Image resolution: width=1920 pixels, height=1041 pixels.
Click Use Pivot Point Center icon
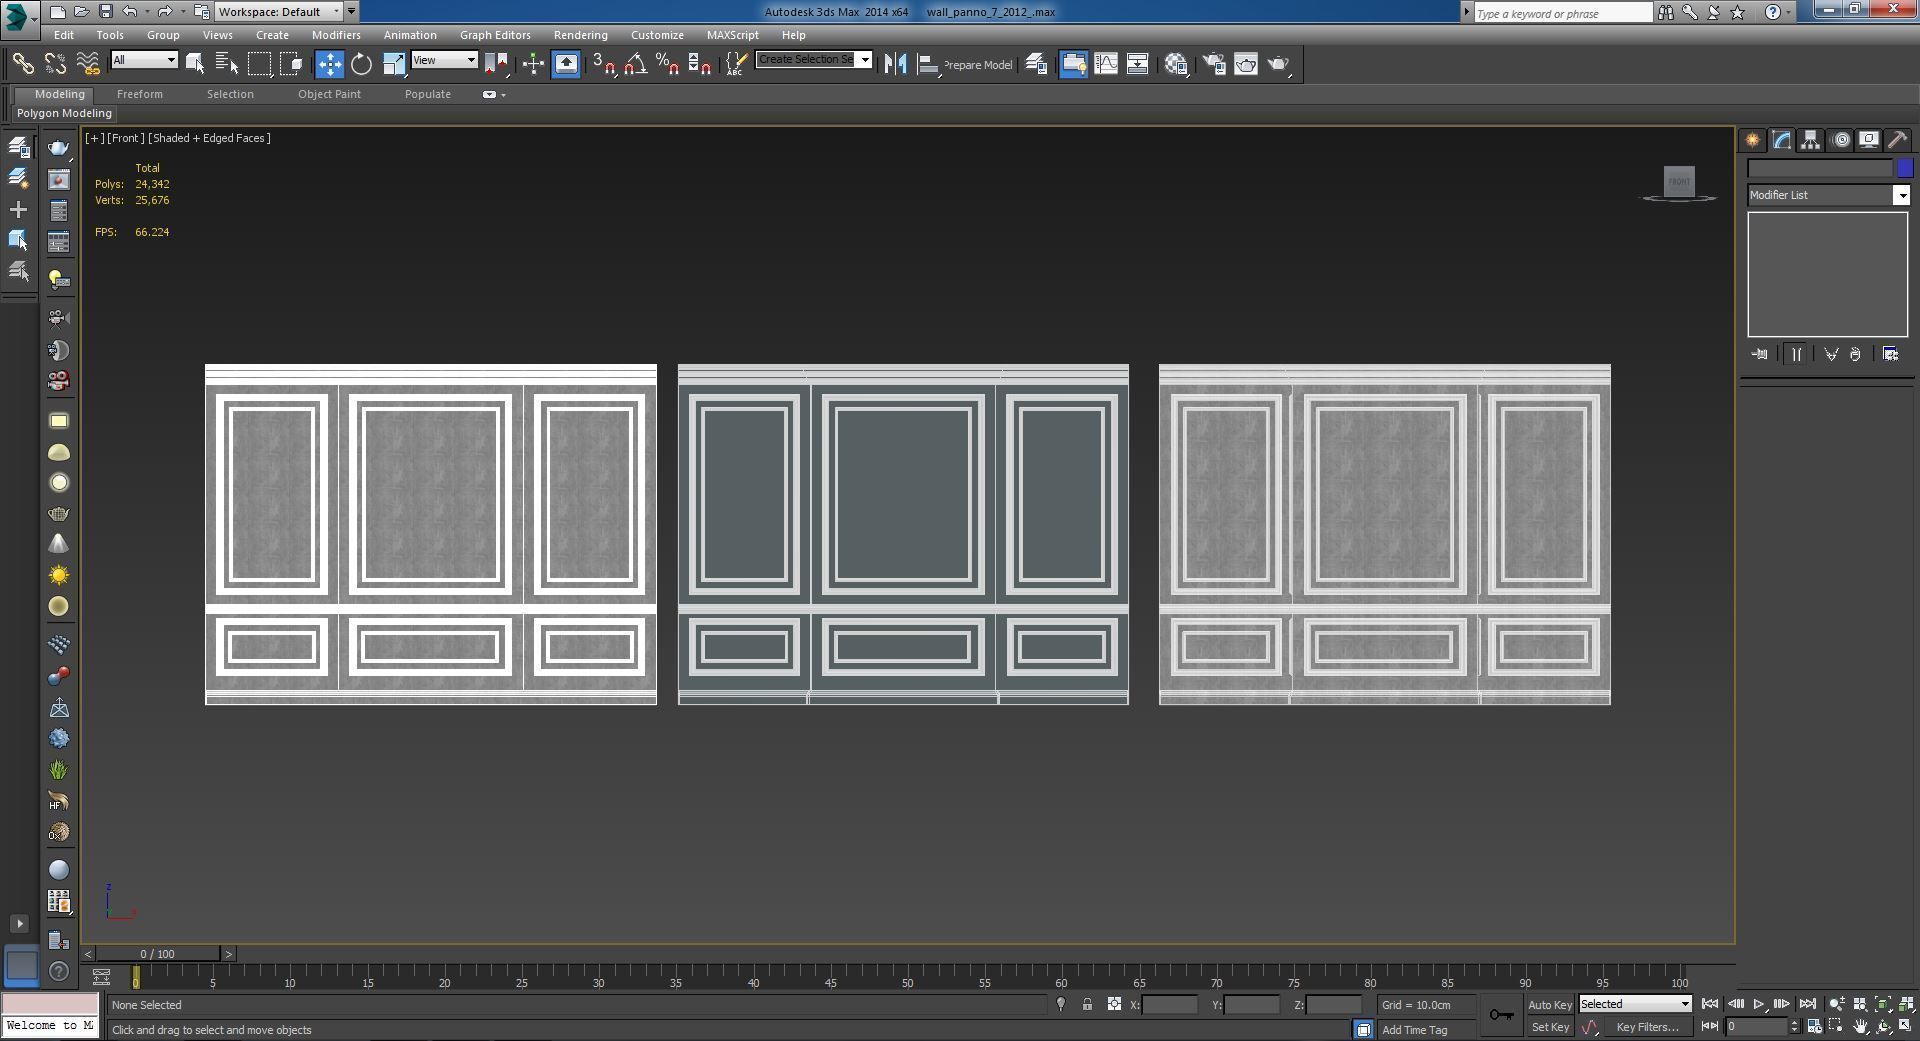click(x=496, y=64)
